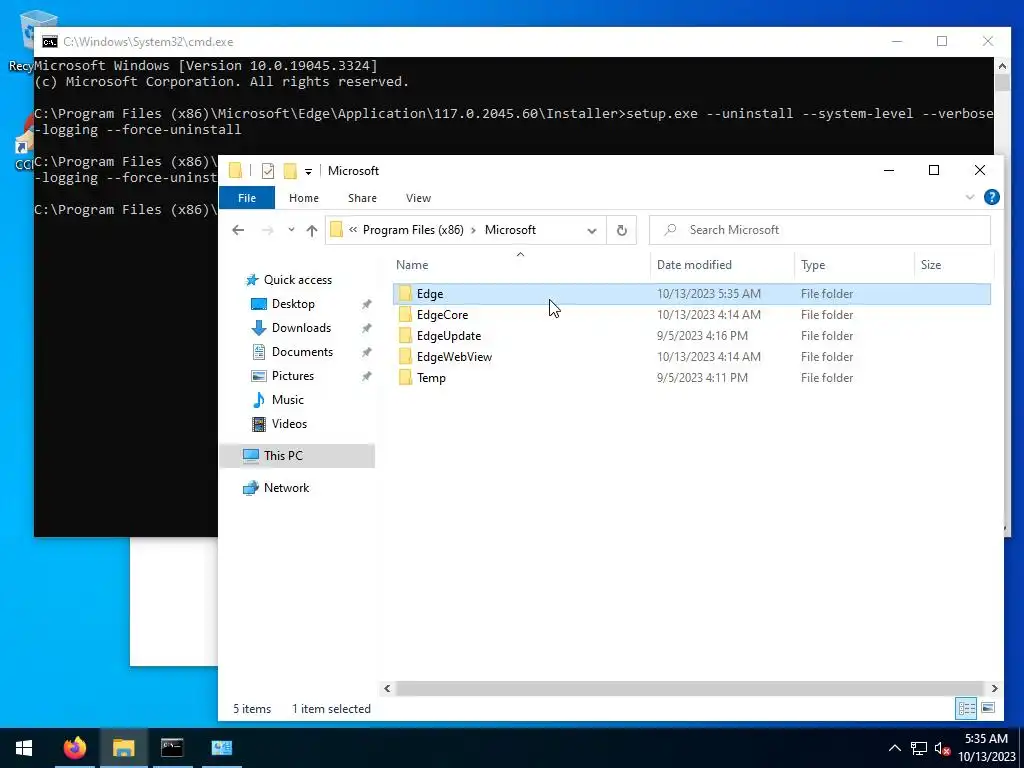Image resolution: width=1024 pixels, height=768 pixels.
Task: Open Music in navigation pane
Action: pos(287,400)
